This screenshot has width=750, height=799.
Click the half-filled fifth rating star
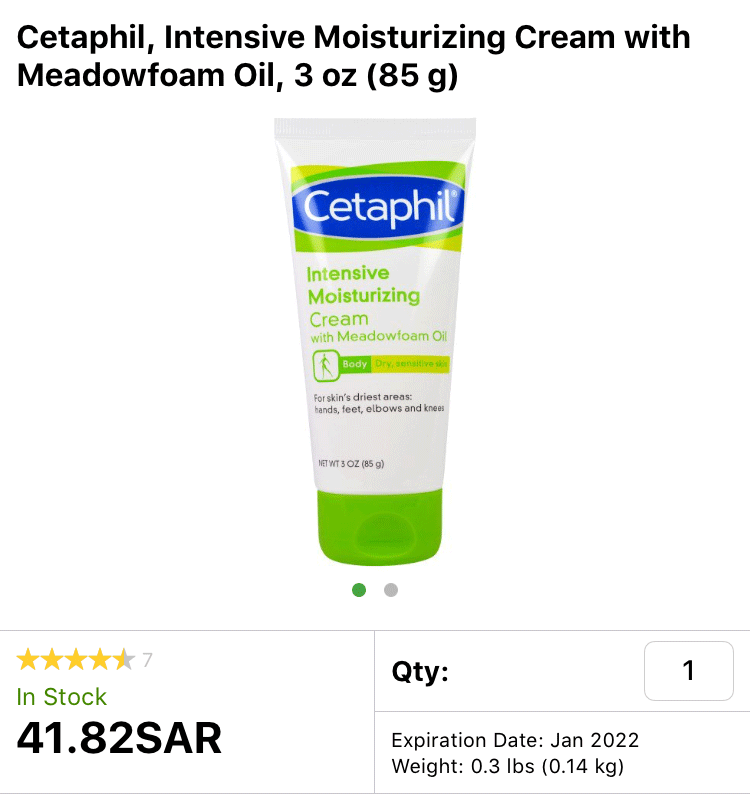(x=124, y=659)
